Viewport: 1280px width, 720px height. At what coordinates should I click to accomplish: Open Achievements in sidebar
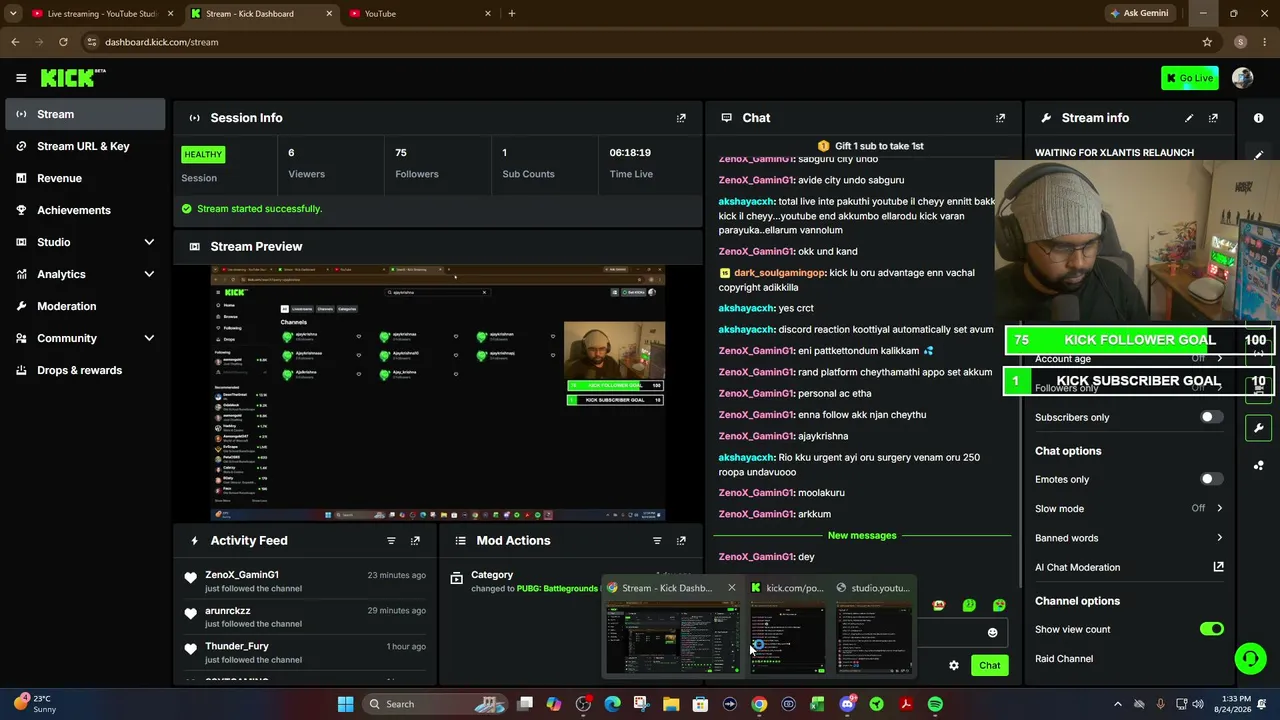85,210
